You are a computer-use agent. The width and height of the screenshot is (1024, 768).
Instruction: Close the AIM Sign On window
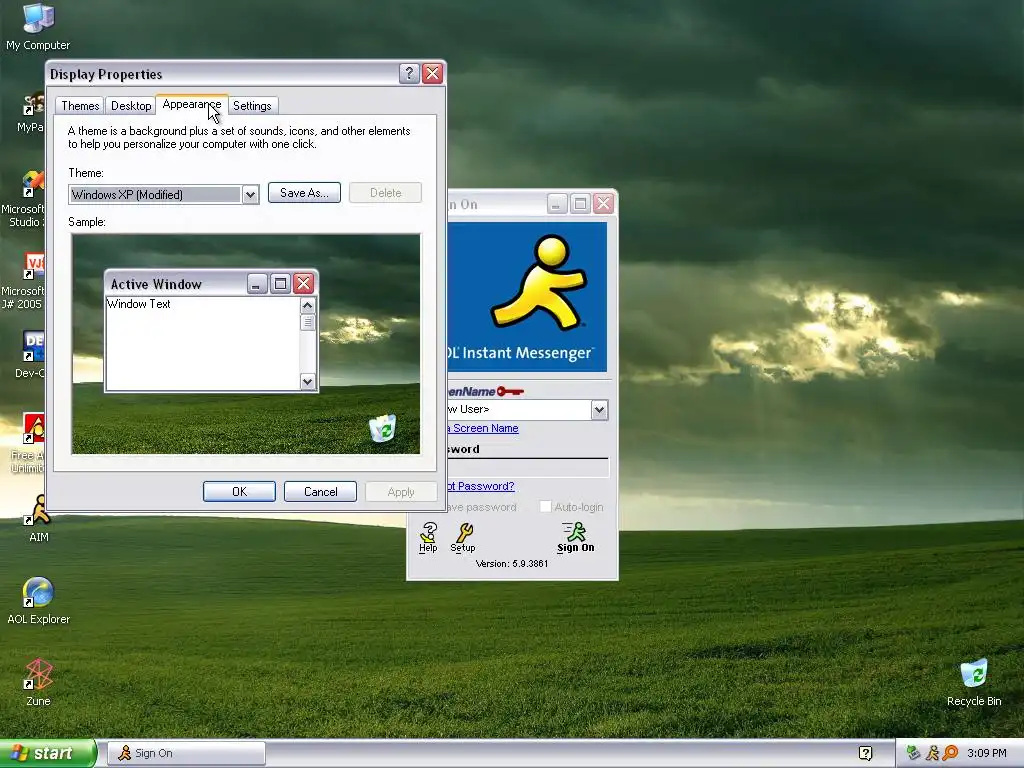(x=603, y=204)
